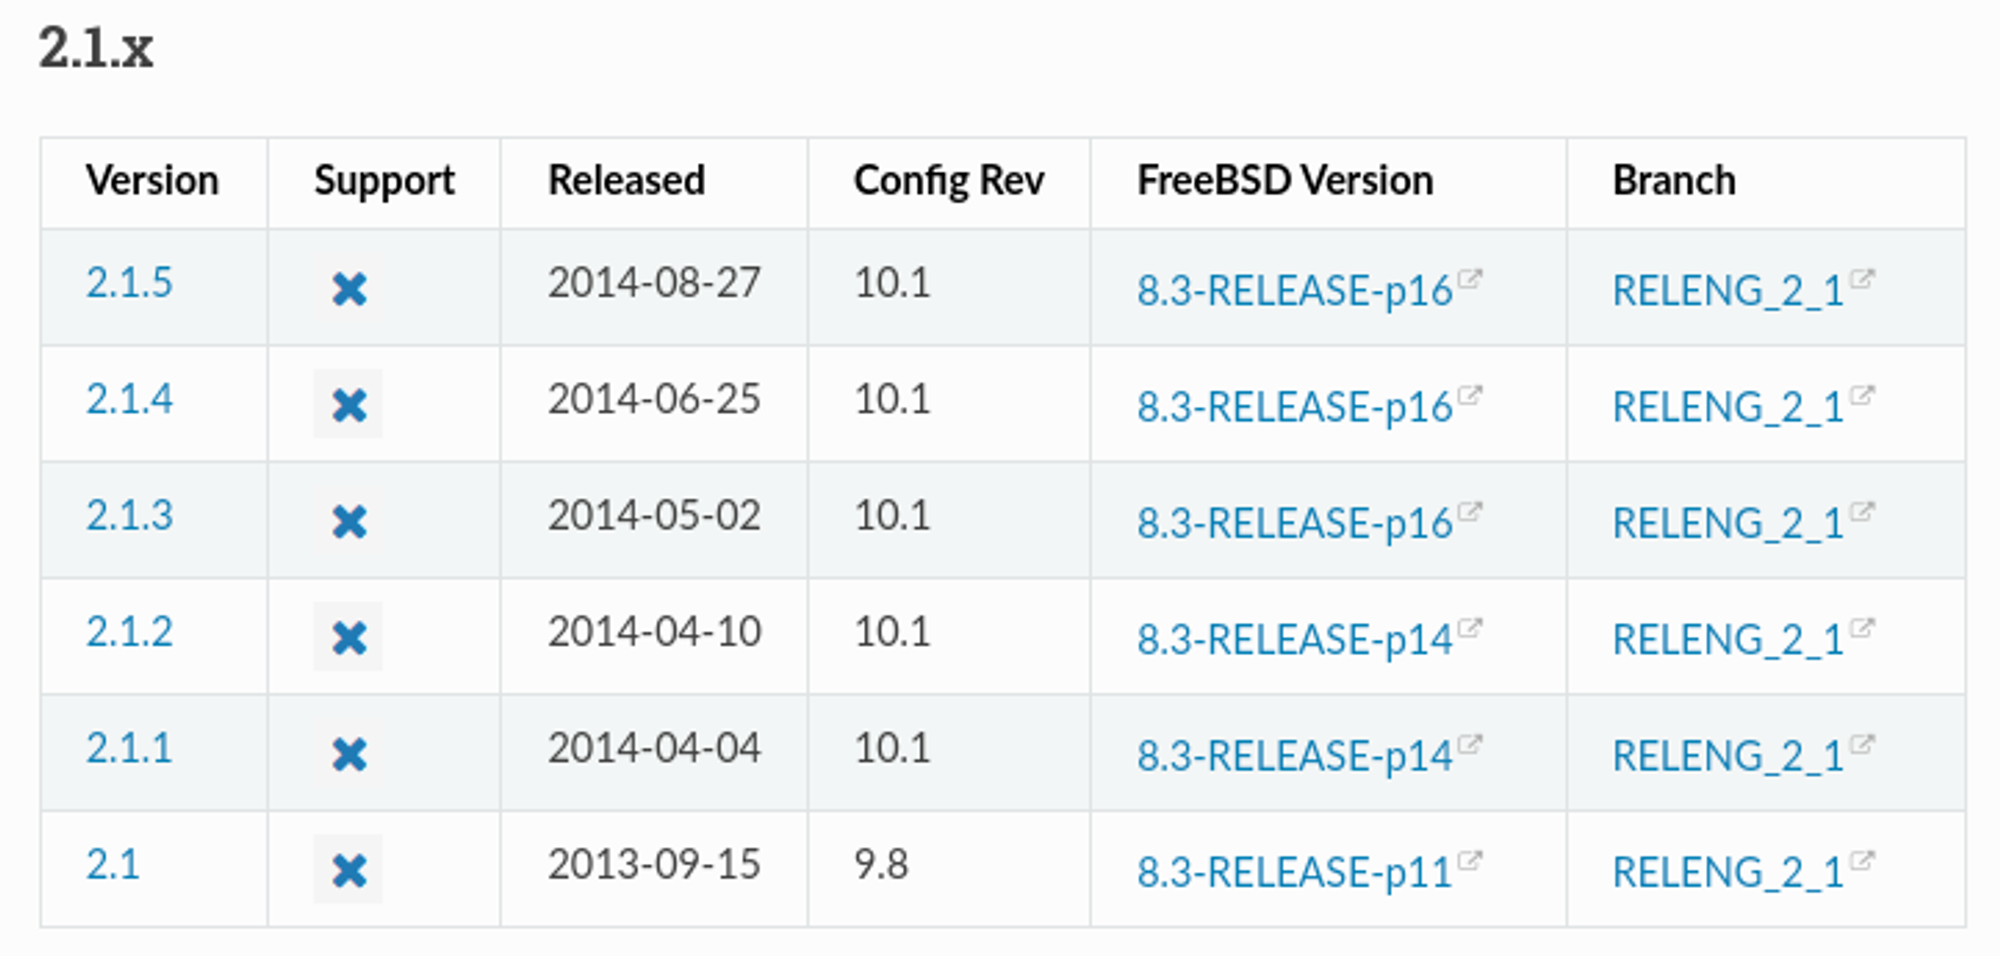Click the X support icon for version 2.1.1
The image size is (2000, 956).
tap(349, 754)
